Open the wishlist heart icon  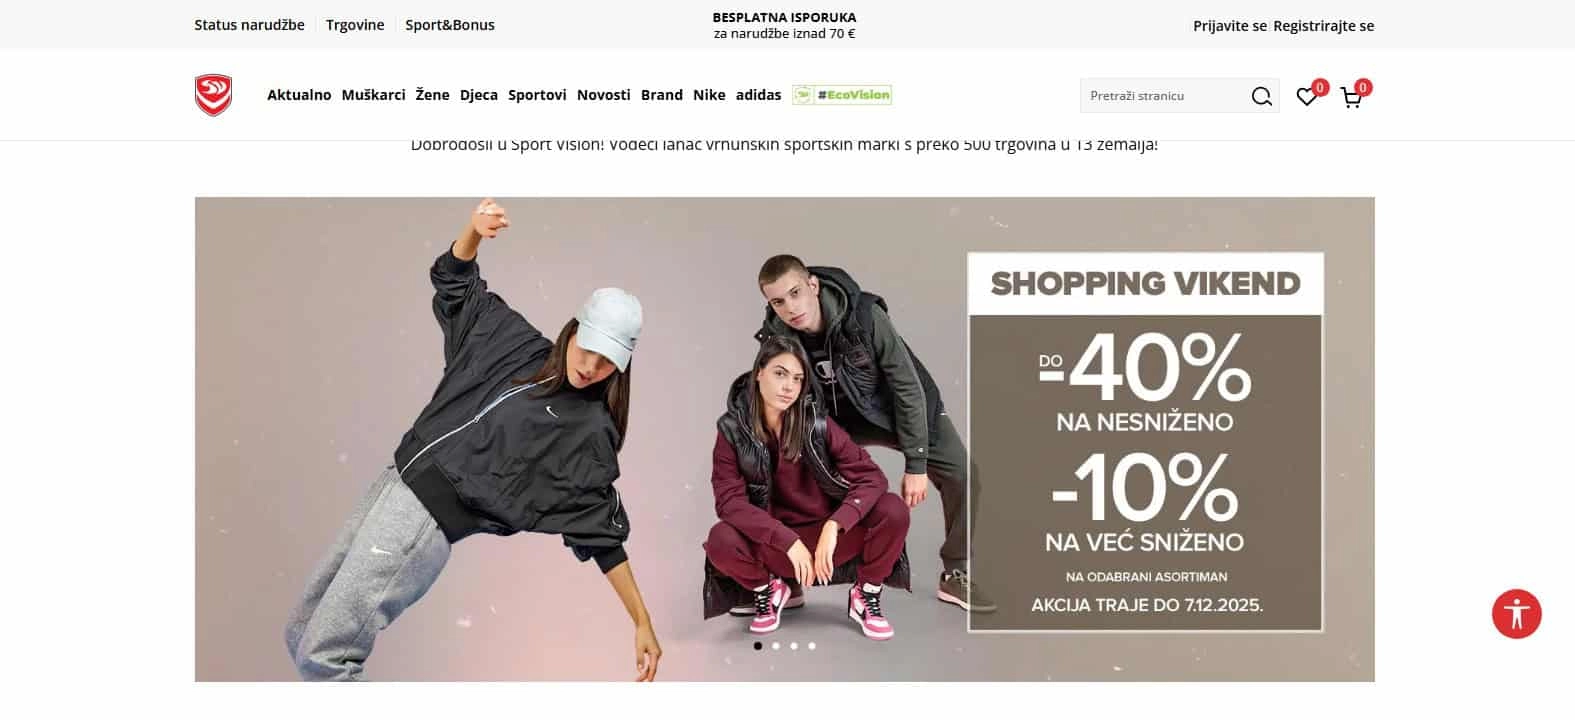1306,97
